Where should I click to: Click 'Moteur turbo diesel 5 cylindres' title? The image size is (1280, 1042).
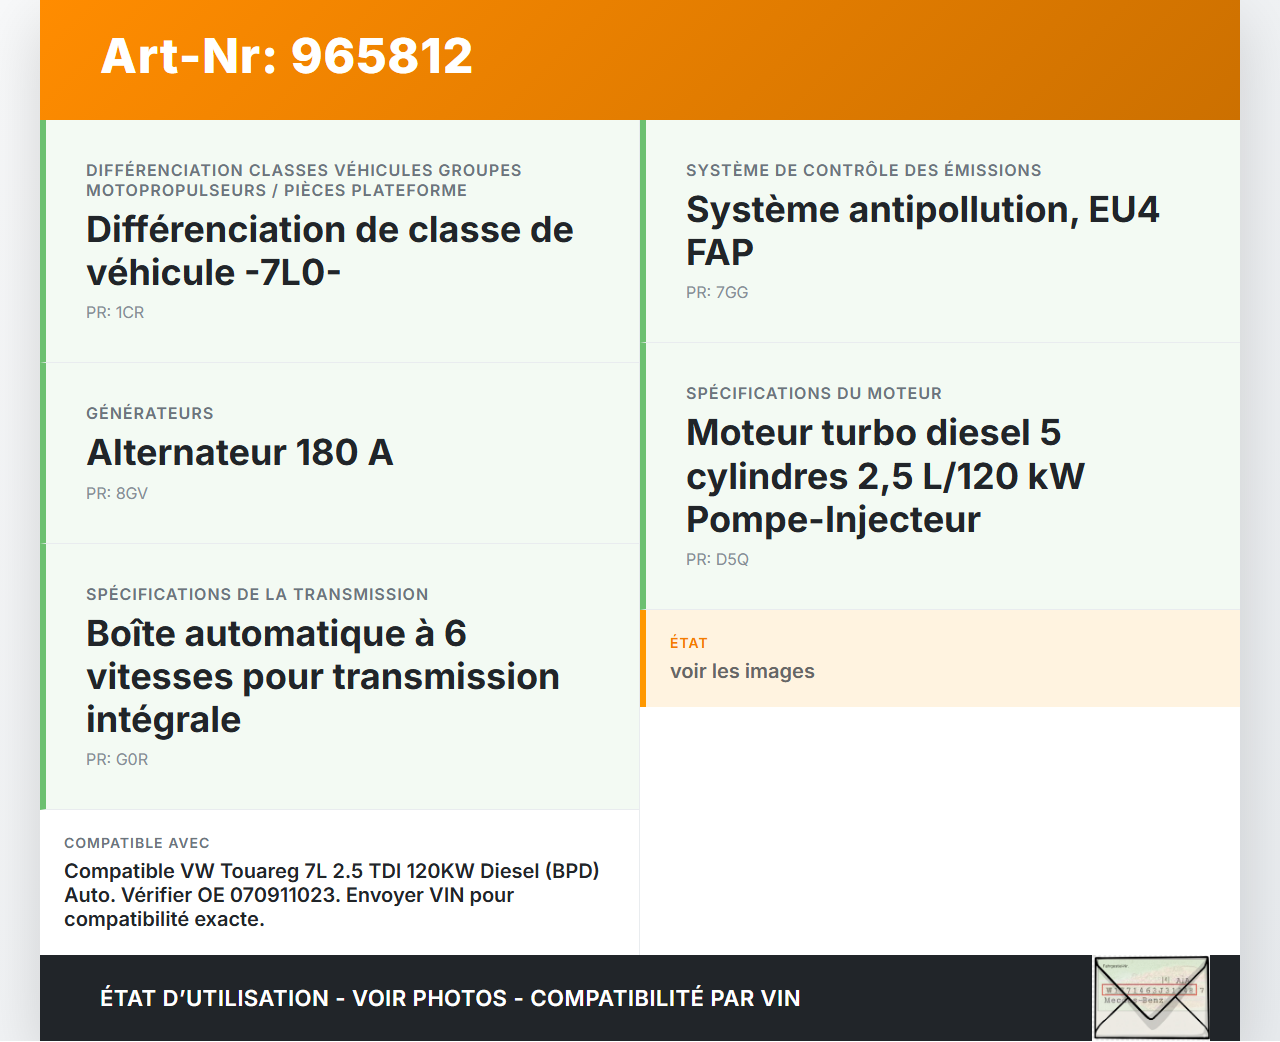[x=886, y=476]
